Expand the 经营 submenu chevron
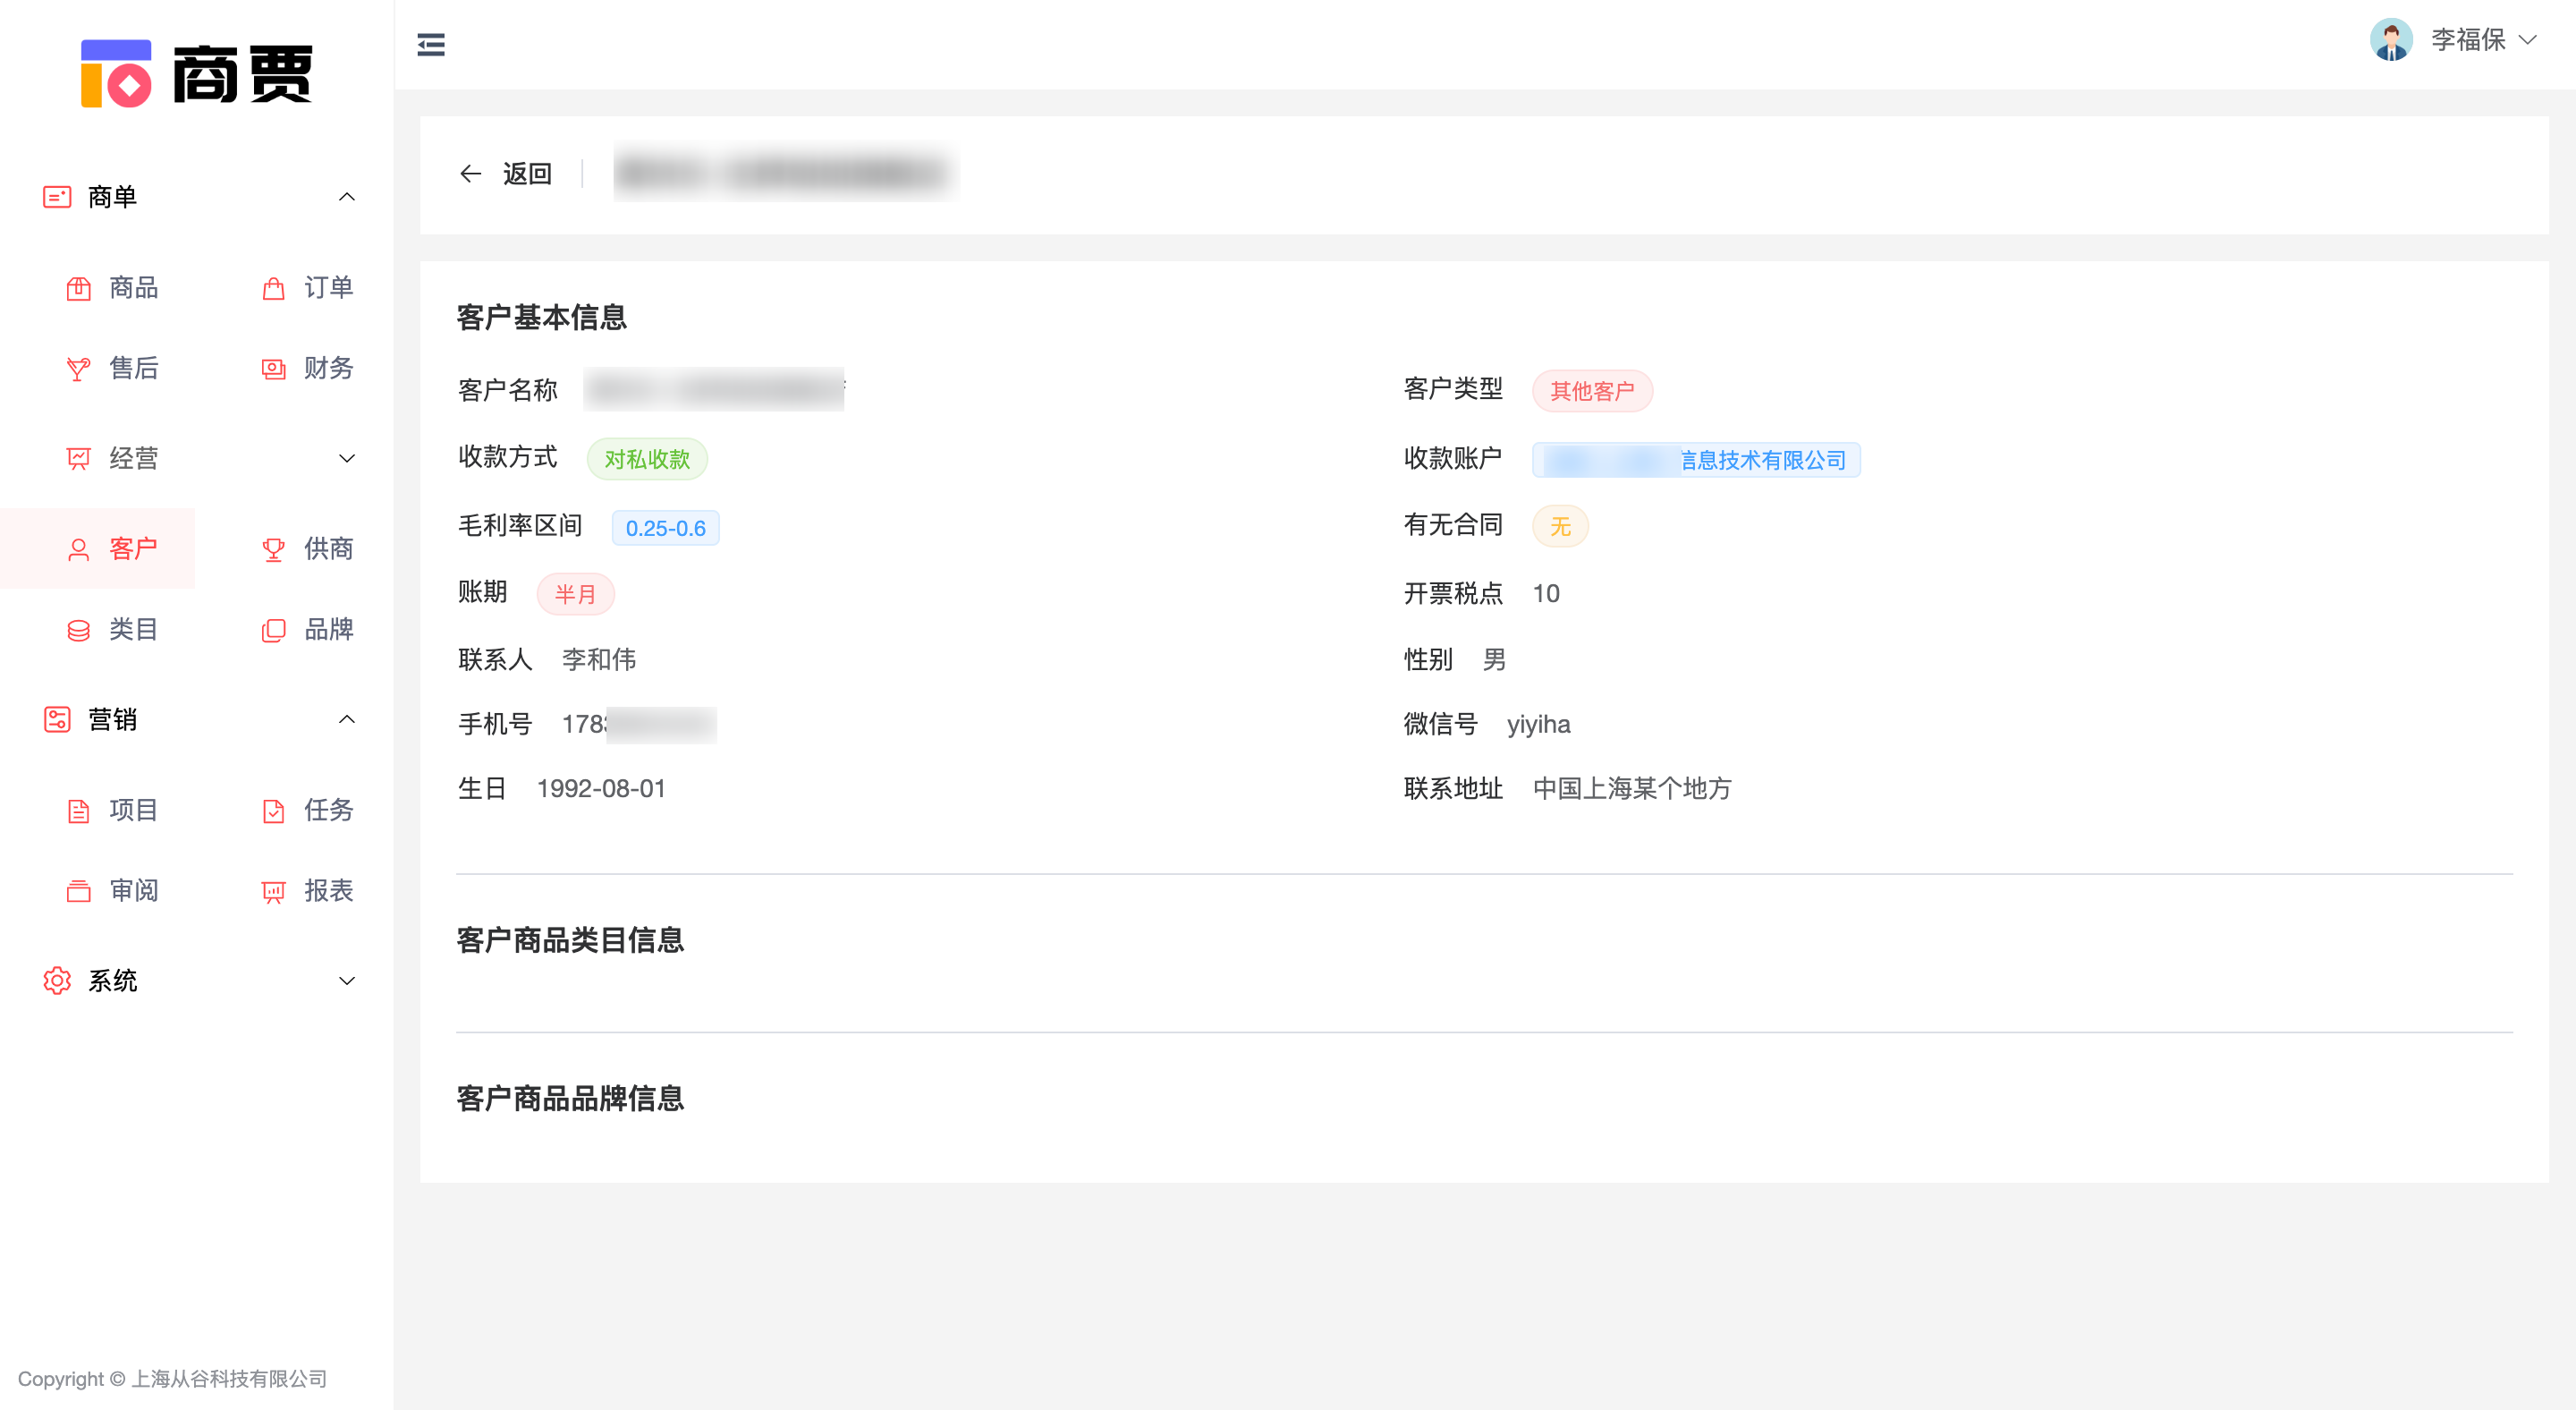Image resolution: width=2576 pixels, height=1410 pixels. (346, 458)
